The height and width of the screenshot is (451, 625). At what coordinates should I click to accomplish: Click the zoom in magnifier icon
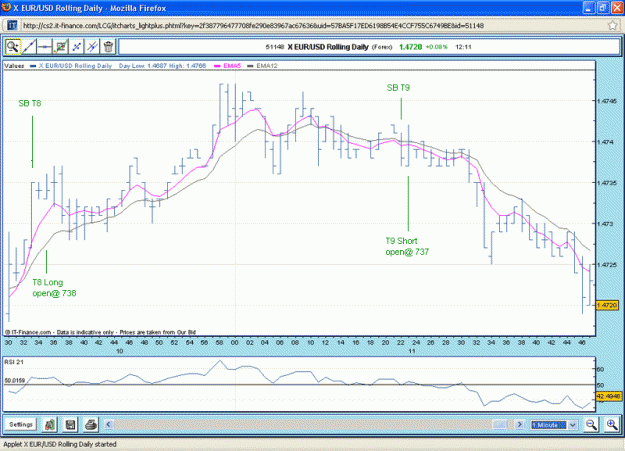click(x=612, y=425)
